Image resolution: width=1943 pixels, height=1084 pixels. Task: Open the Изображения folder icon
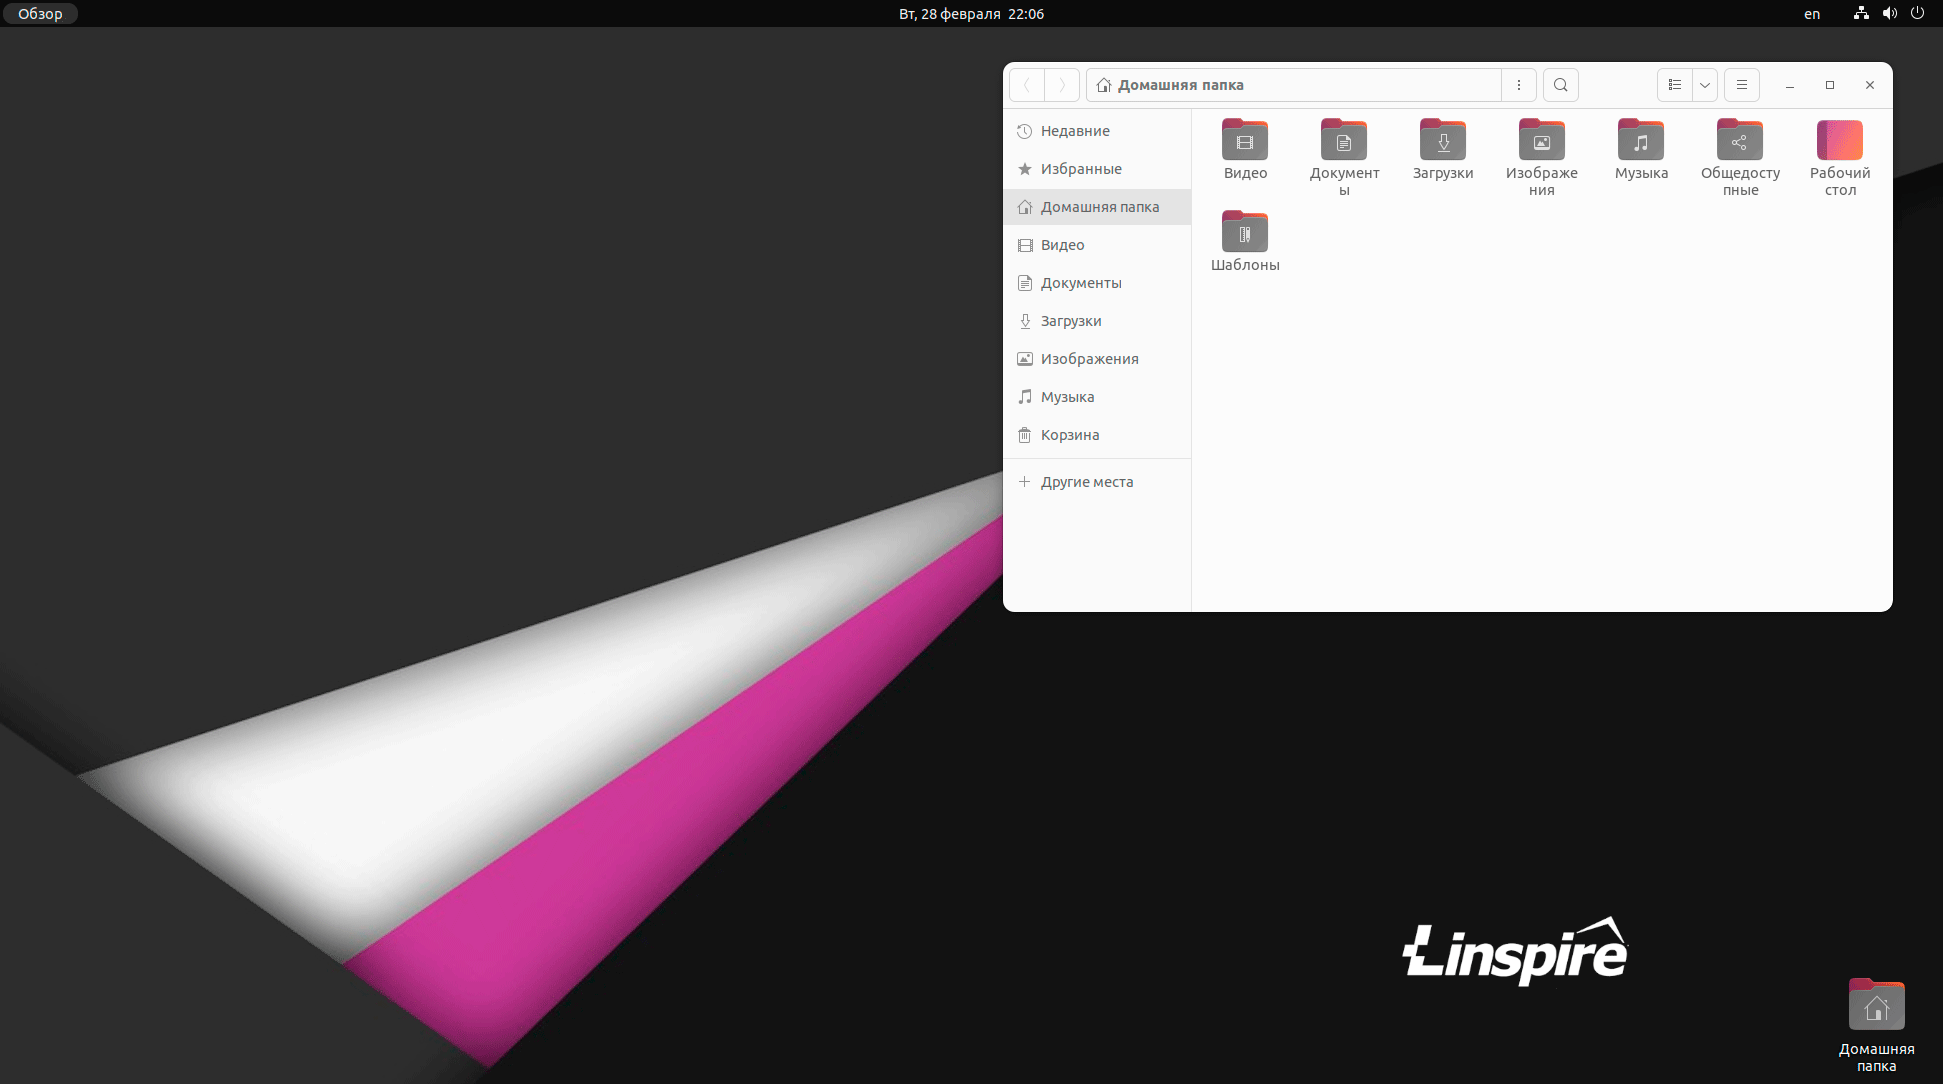pyautogui.click(x=1541, y=142)
